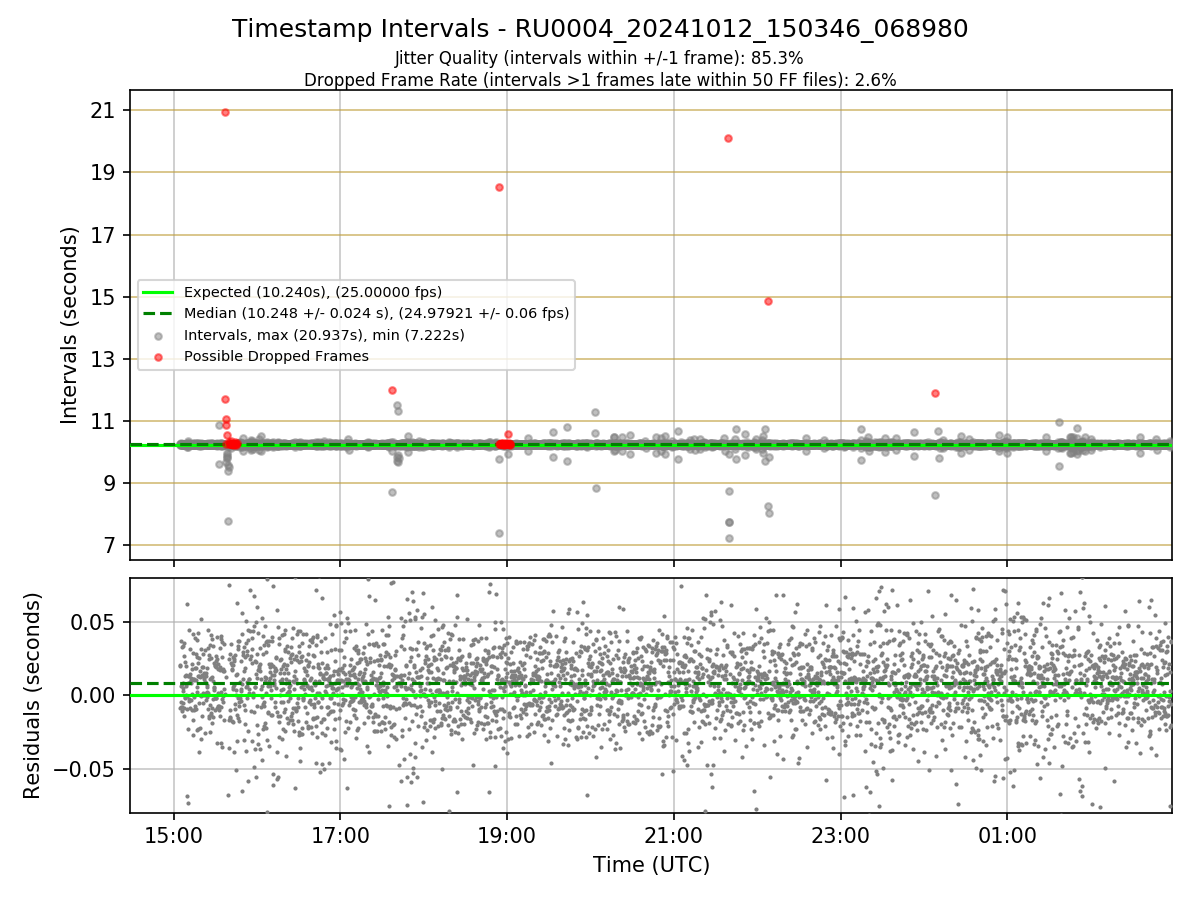
Task: Click the gray dot marker in the legend
Action: [x=159, y=335]
